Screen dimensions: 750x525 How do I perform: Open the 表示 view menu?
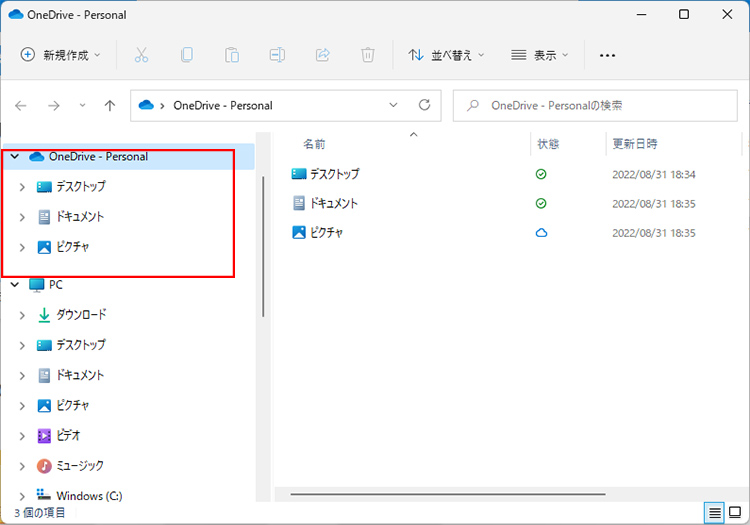539,55
